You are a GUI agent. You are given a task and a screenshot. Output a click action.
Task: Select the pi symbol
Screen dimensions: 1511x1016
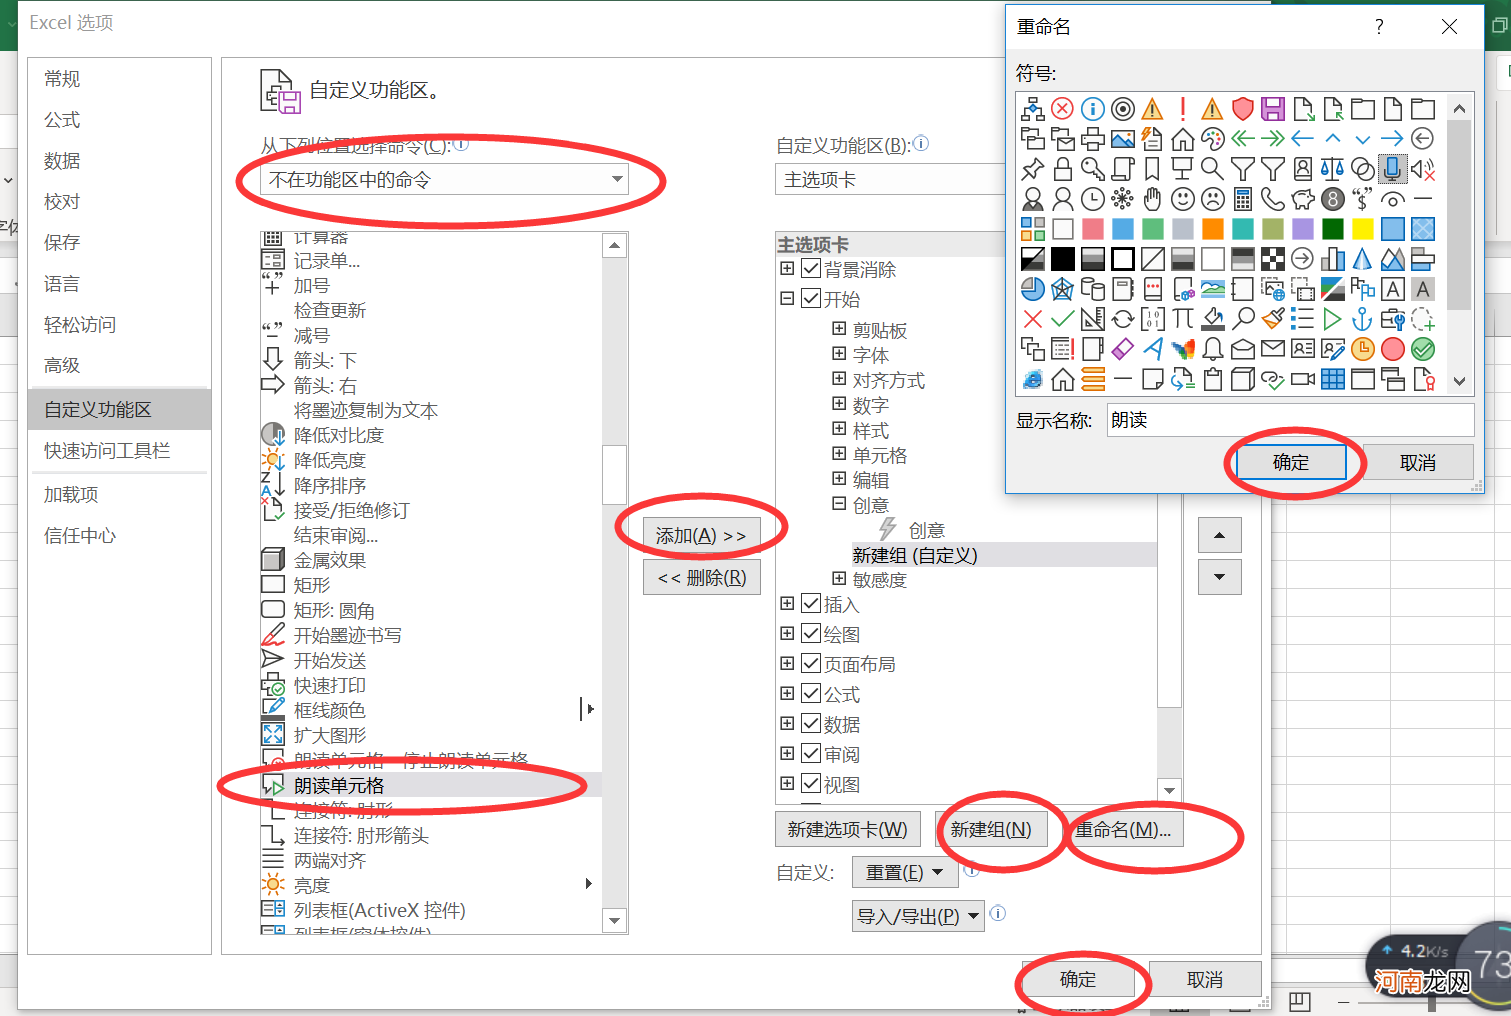1182,319
